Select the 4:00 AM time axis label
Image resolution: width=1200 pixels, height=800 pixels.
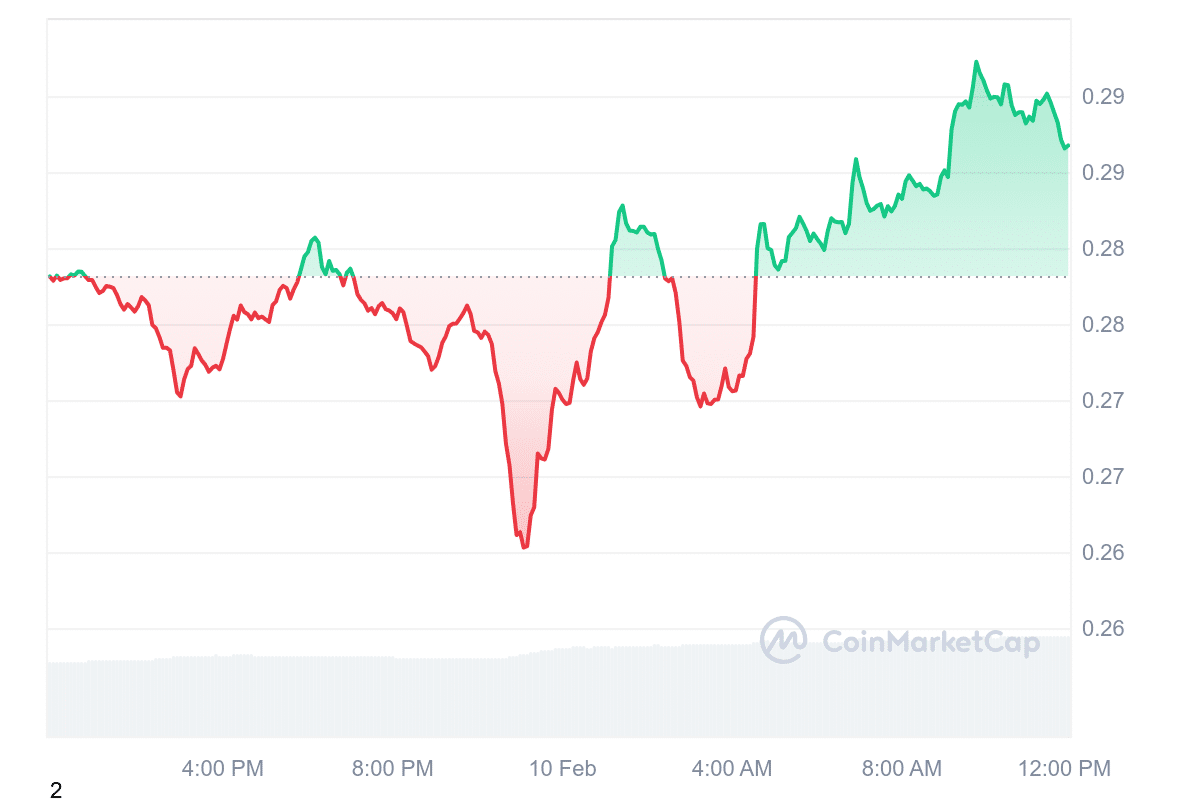731,769
